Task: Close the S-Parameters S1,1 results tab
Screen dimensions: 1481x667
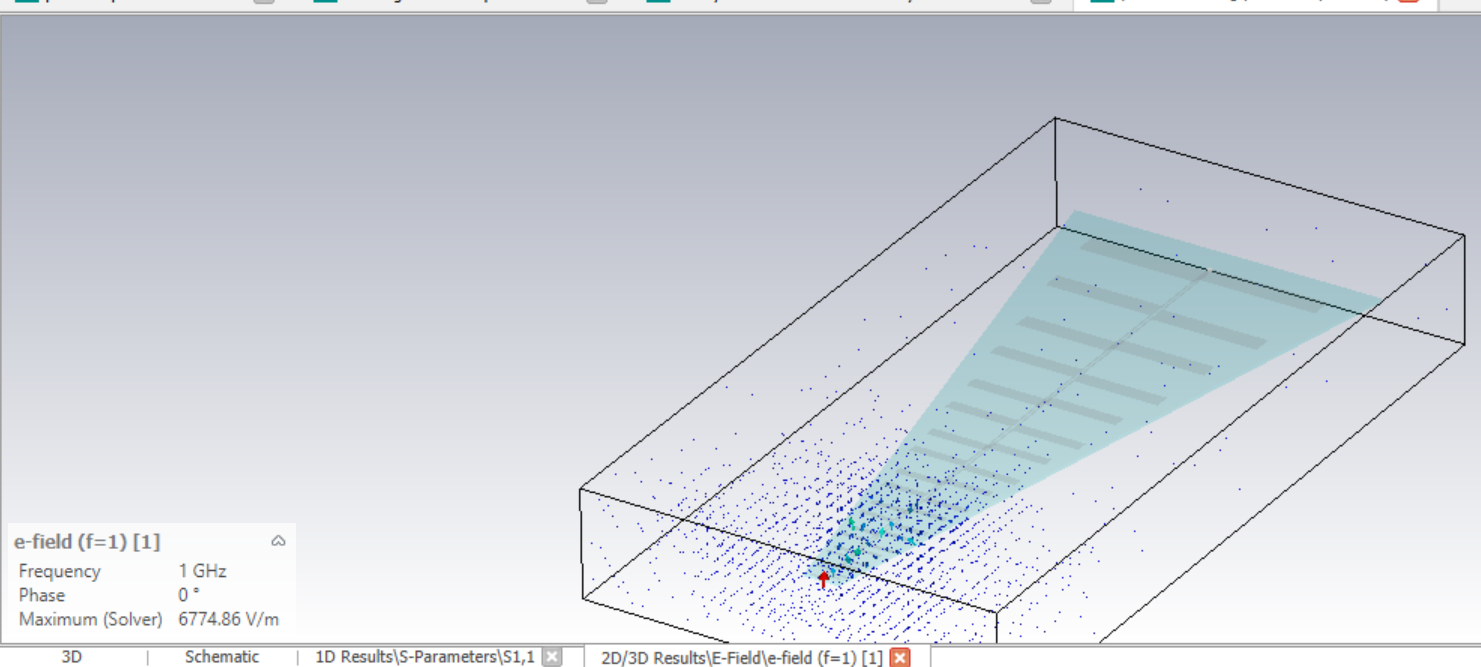Action: (552, 657)
